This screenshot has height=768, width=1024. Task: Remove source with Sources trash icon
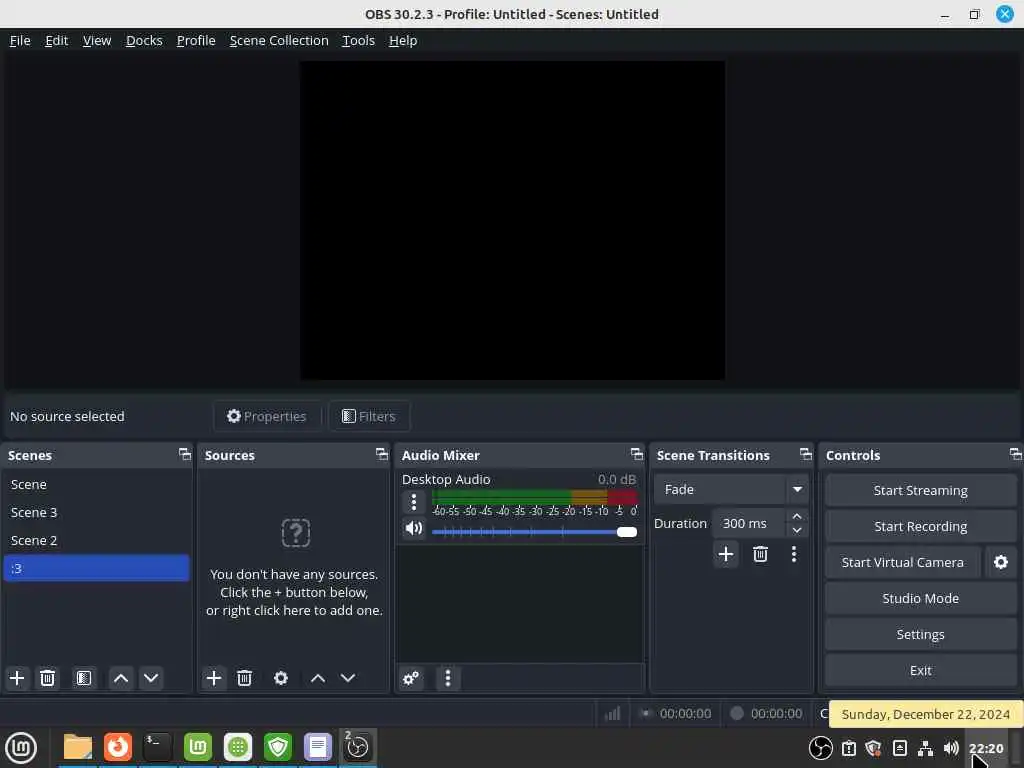tap(244, 678)
